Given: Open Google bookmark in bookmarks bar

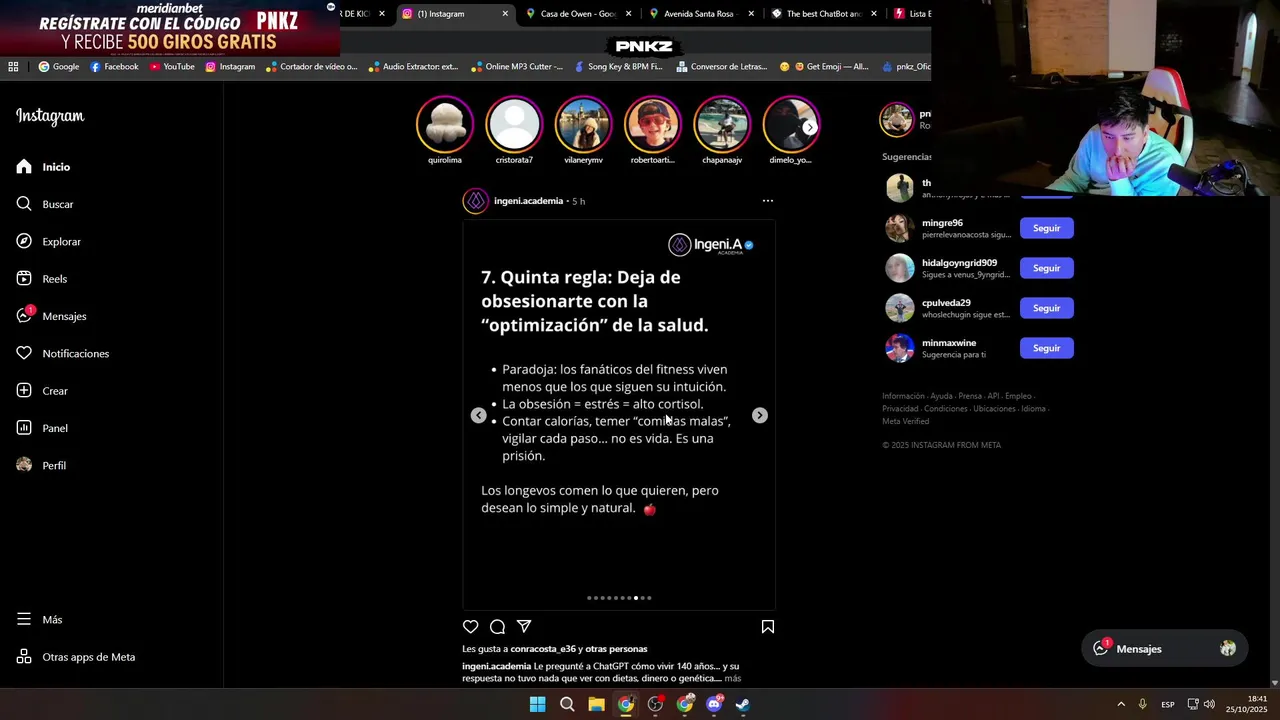Looking at the screenshot, I should 58,67.
